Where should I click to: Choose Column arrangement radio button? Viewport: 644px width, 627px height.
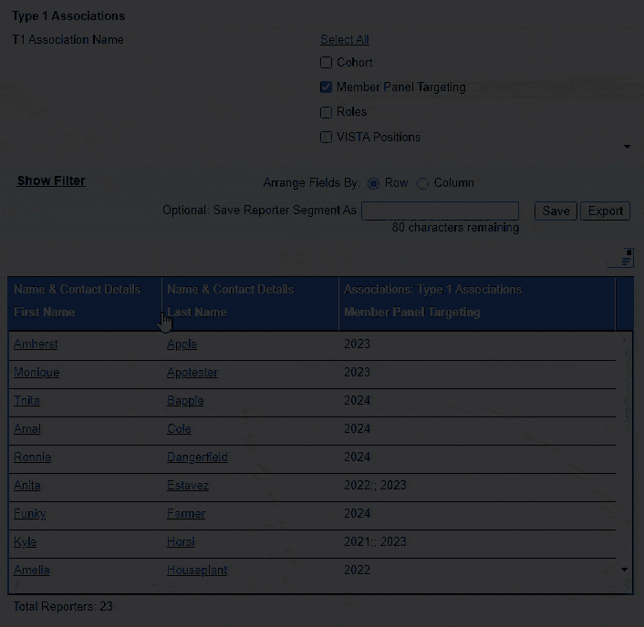[422, 184]
